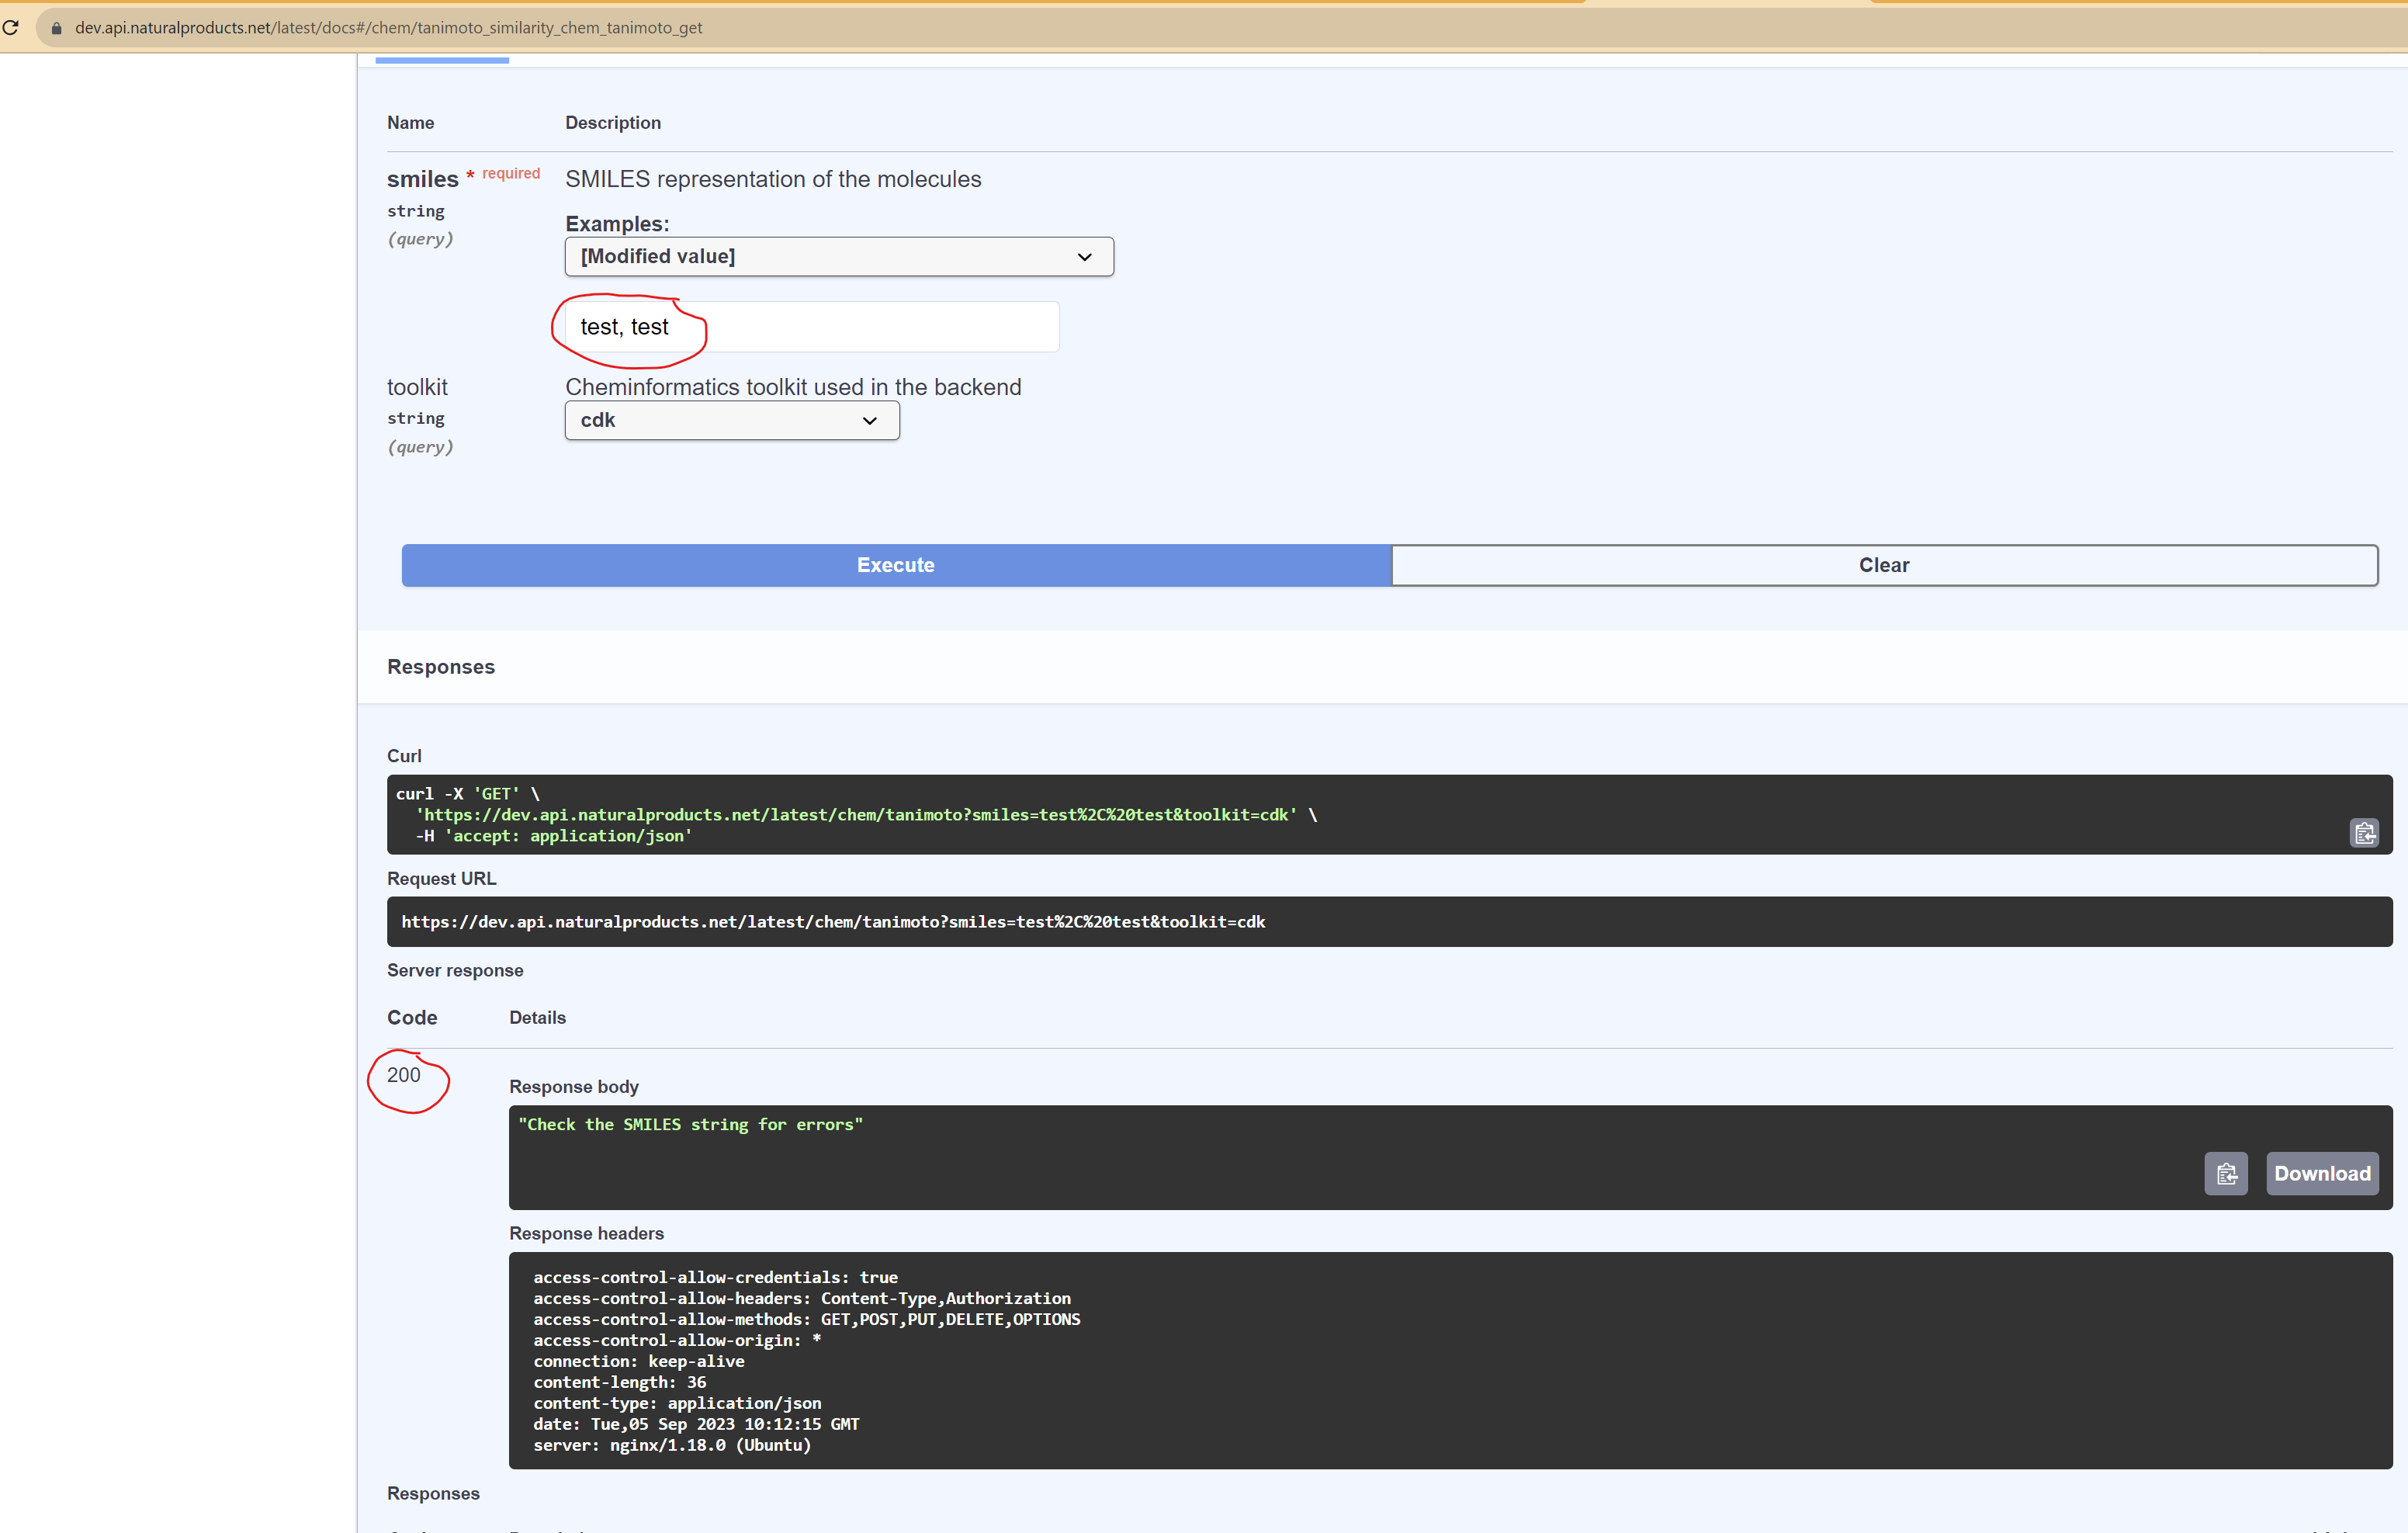The width and height of the screenshot is (2408, 1533).
Task: Download the response body
Action: coord(2322,1173)
